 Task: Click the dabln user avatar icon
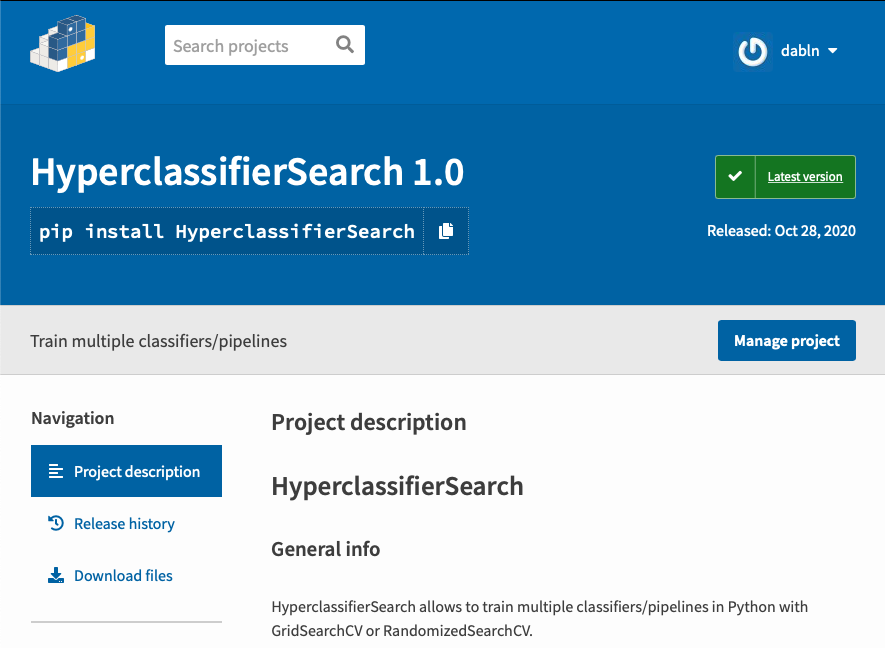point(753,51)
